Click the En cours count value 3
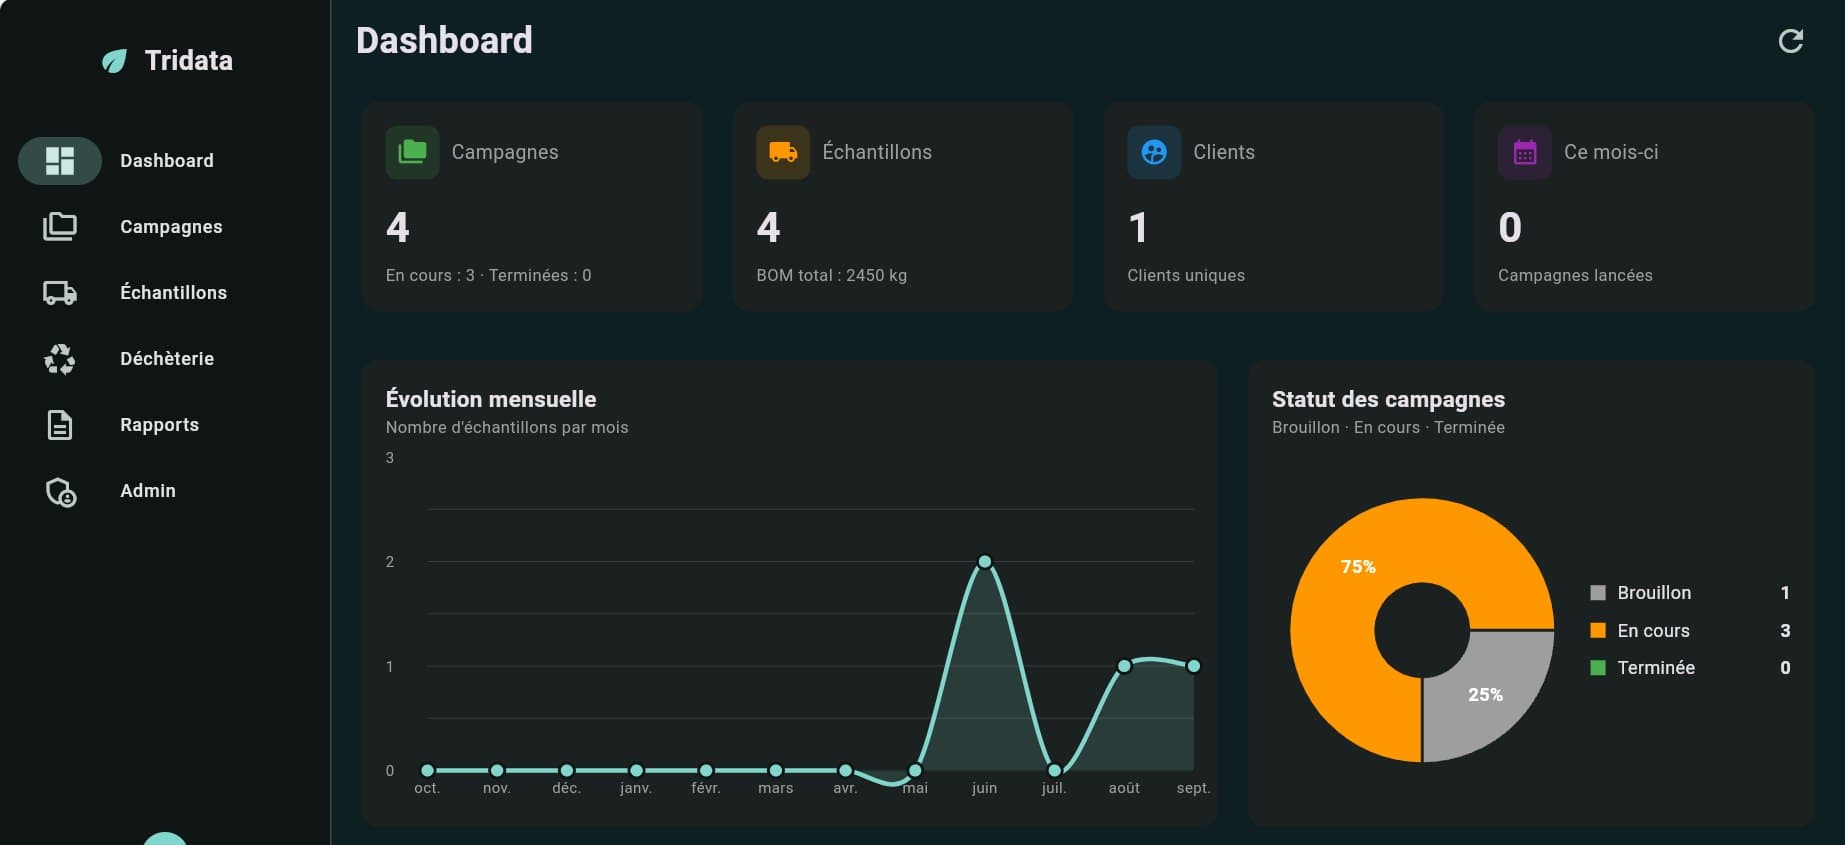The width and height of the screenshot is (1845, 845). [1785, 631]
